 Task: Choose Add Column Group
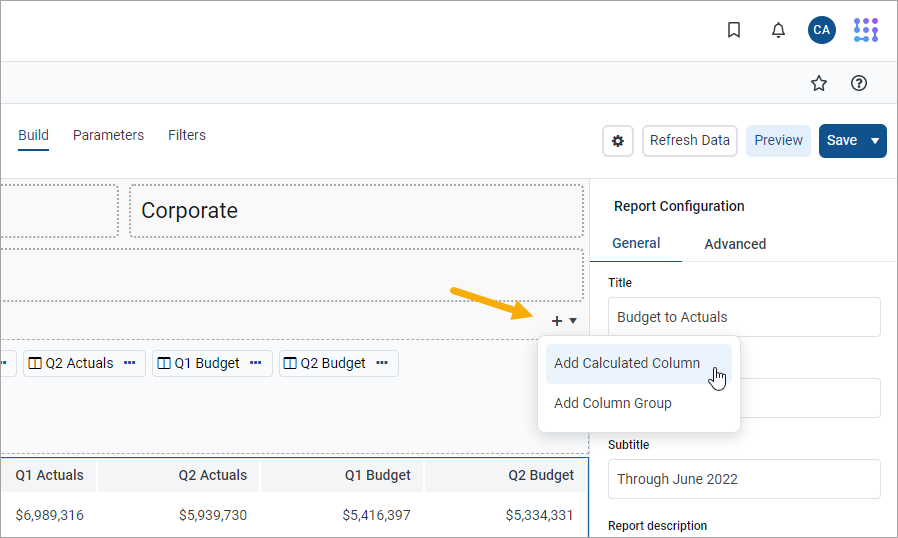coord(613,403)
